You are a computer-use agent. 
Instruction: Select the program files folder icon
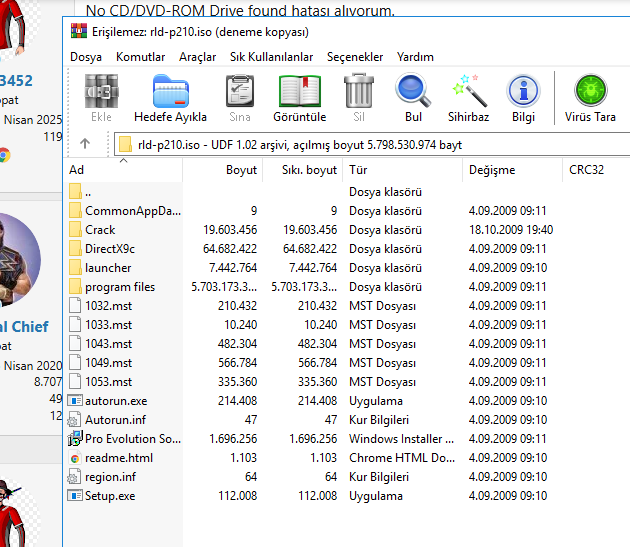point(75,287)
